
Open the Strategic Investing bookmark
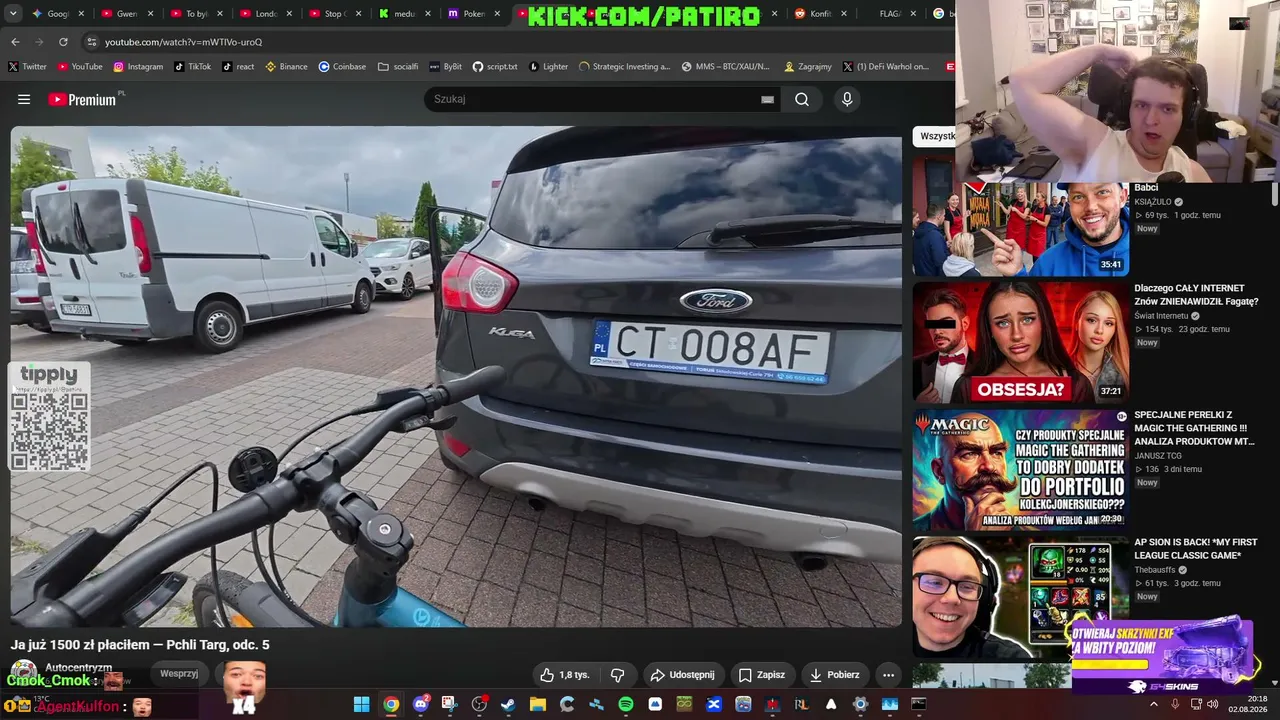(x=624, y=67)
